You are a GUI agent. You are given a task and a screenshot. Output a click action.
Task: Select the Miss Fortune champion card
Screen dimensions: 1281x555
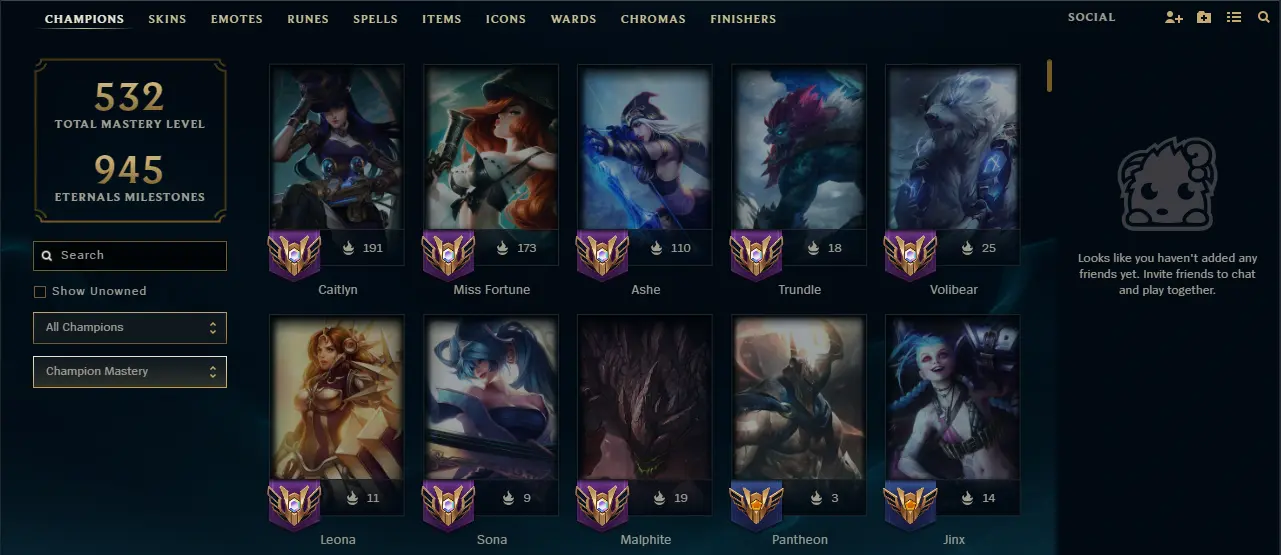491,165
